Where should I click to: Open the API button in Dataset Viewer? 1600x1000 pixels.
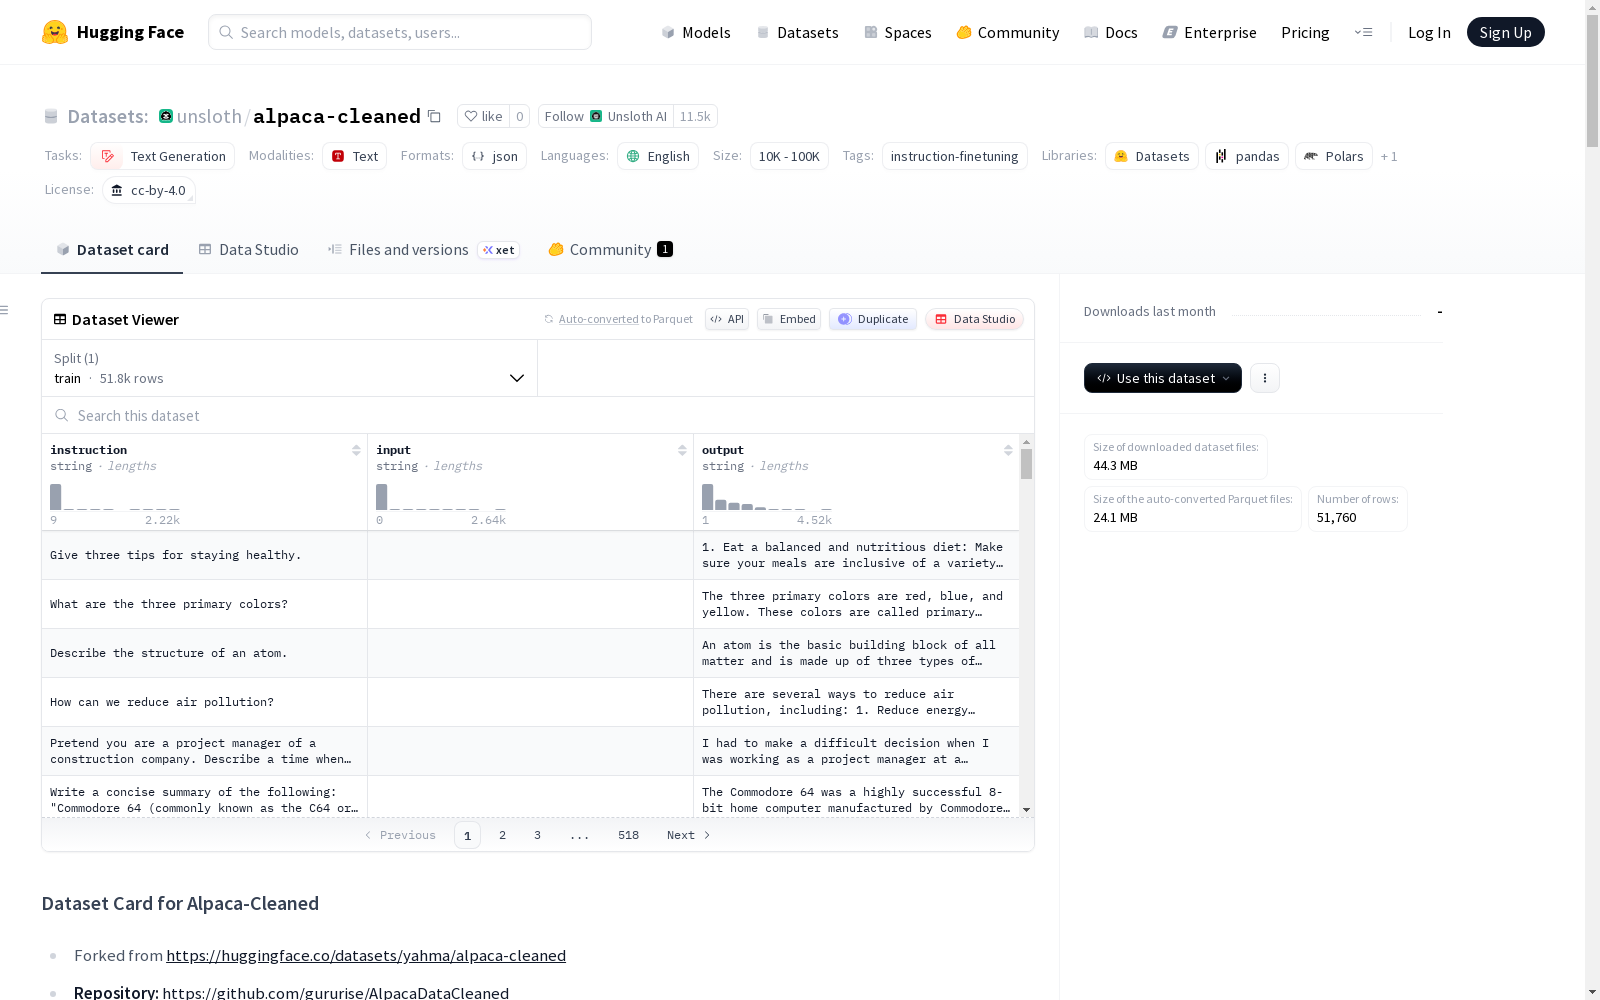click(x=727, y=319)
